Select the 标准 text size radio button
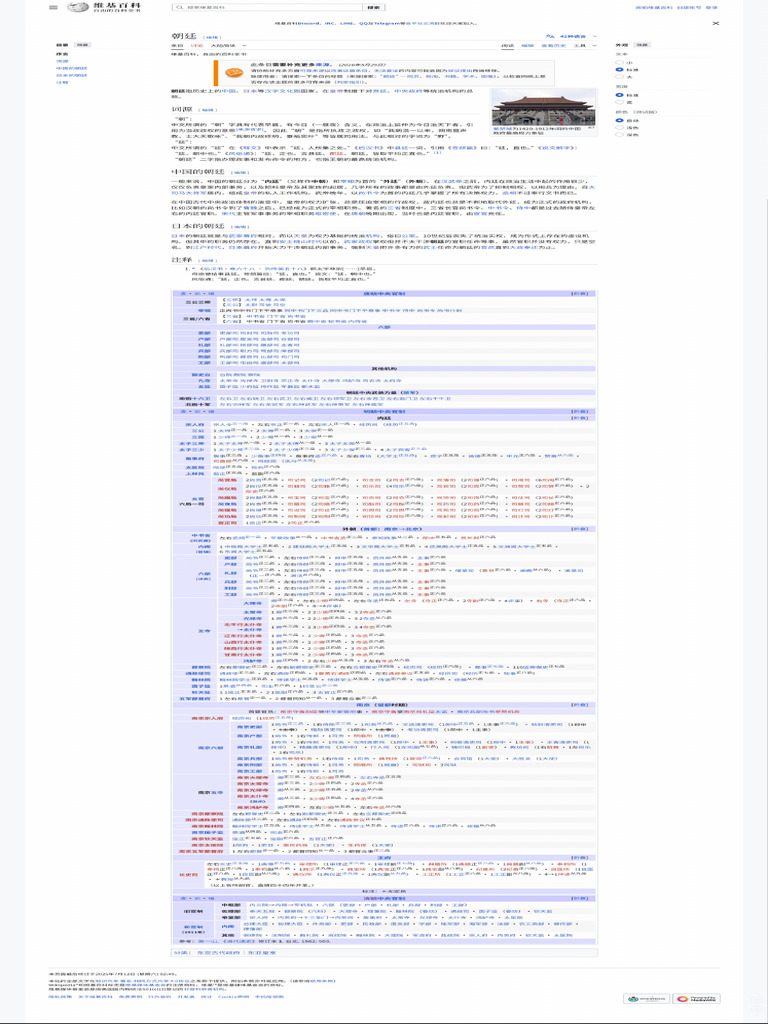The width and height of the screenshot is (768, 1024). click(619, 69)
